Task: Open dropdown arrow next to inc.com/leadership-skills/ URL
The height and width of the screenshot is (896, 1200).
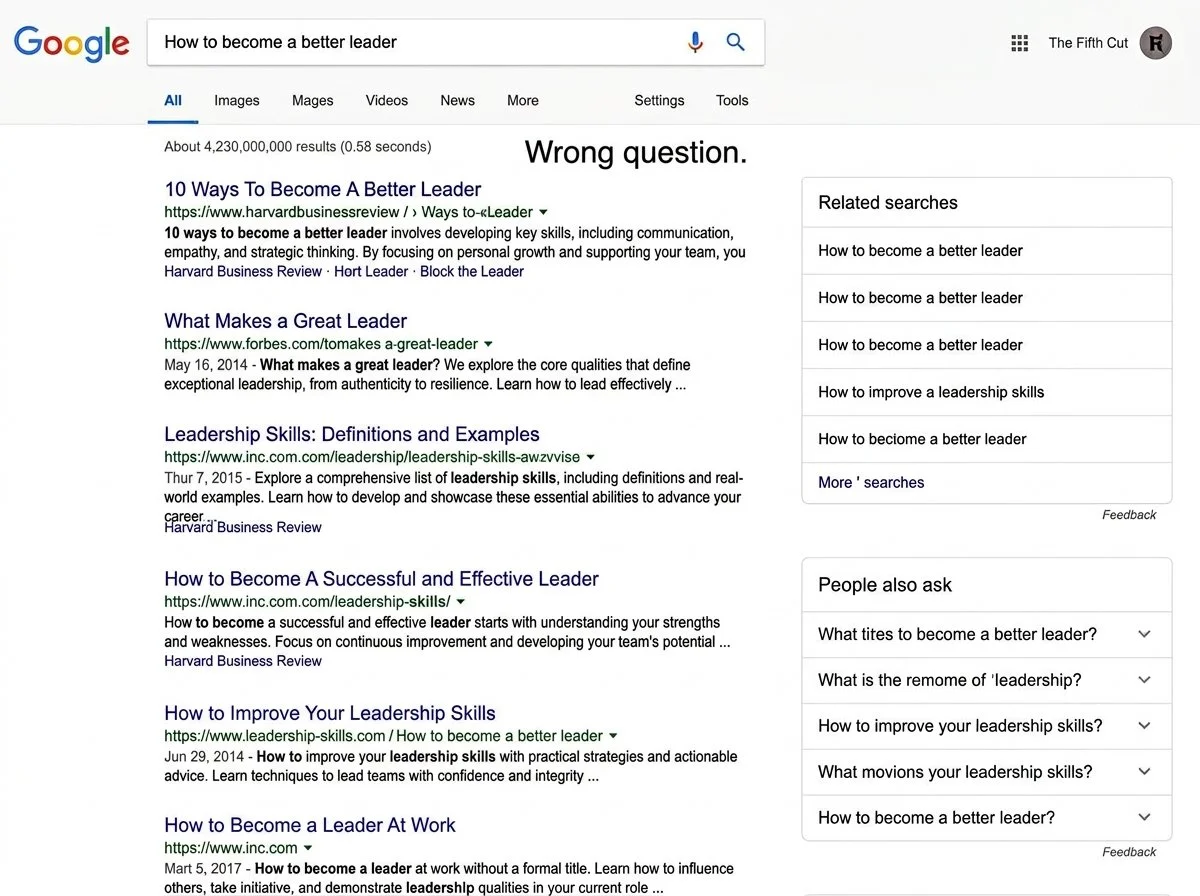Action: coord(461,602)
